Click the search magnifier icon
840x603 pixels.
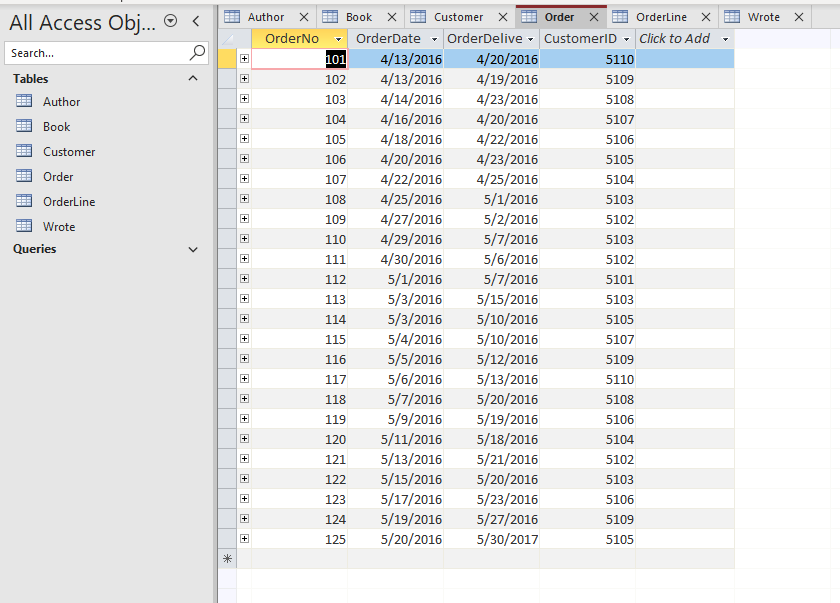tap(196, 52)
